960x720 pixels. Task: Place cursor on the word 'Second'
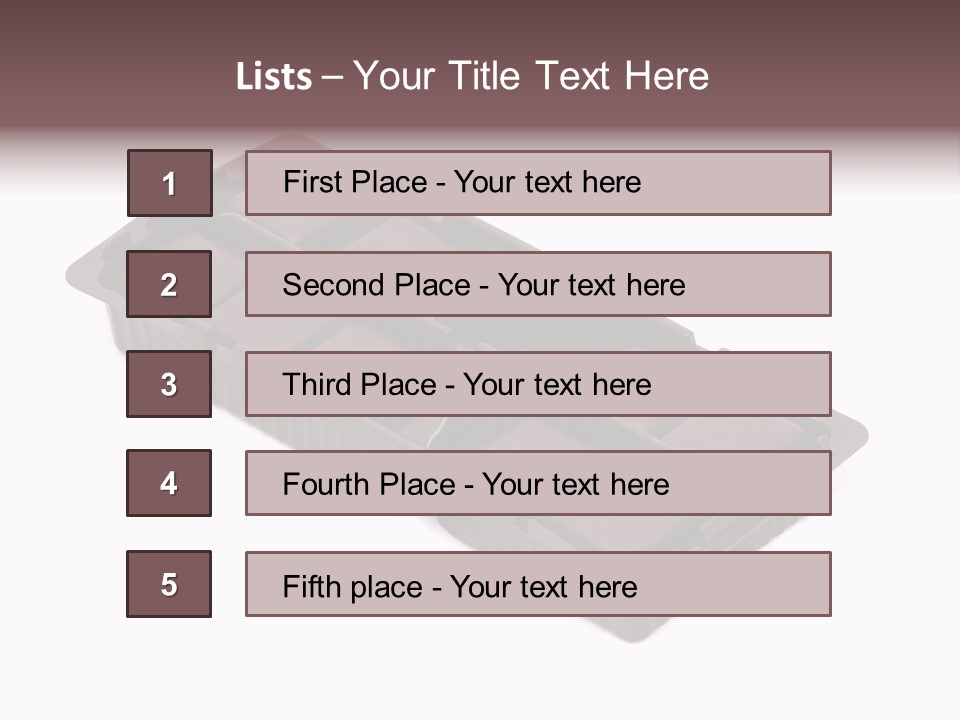[333, 285]
